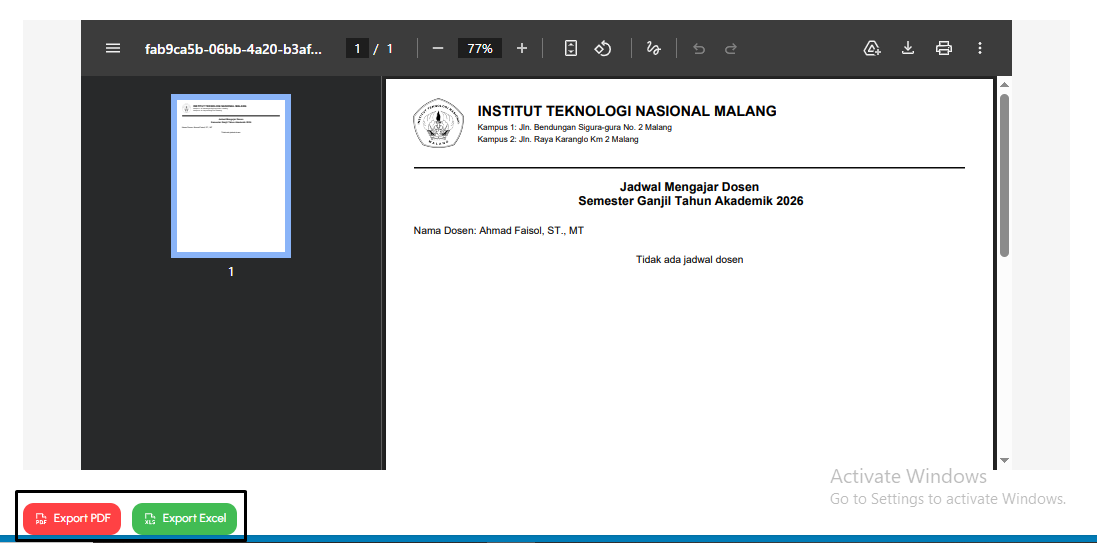1097x543 pixels.
Task: Click the current page number field
Action: pyautogui.click(x=357, y=48)
